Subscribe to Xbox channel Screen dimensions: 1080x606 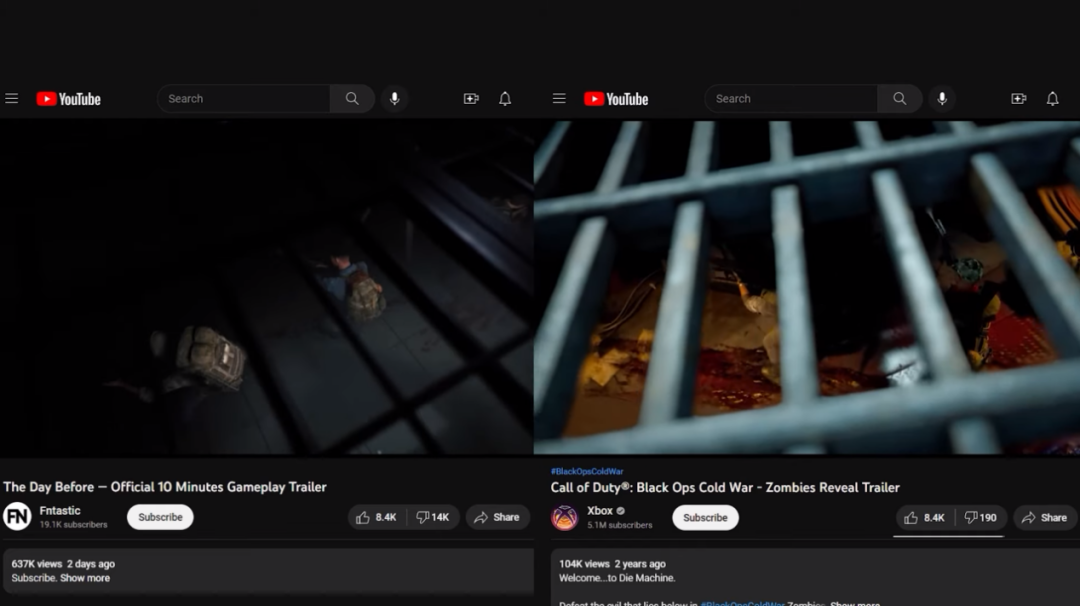point(705,518)
